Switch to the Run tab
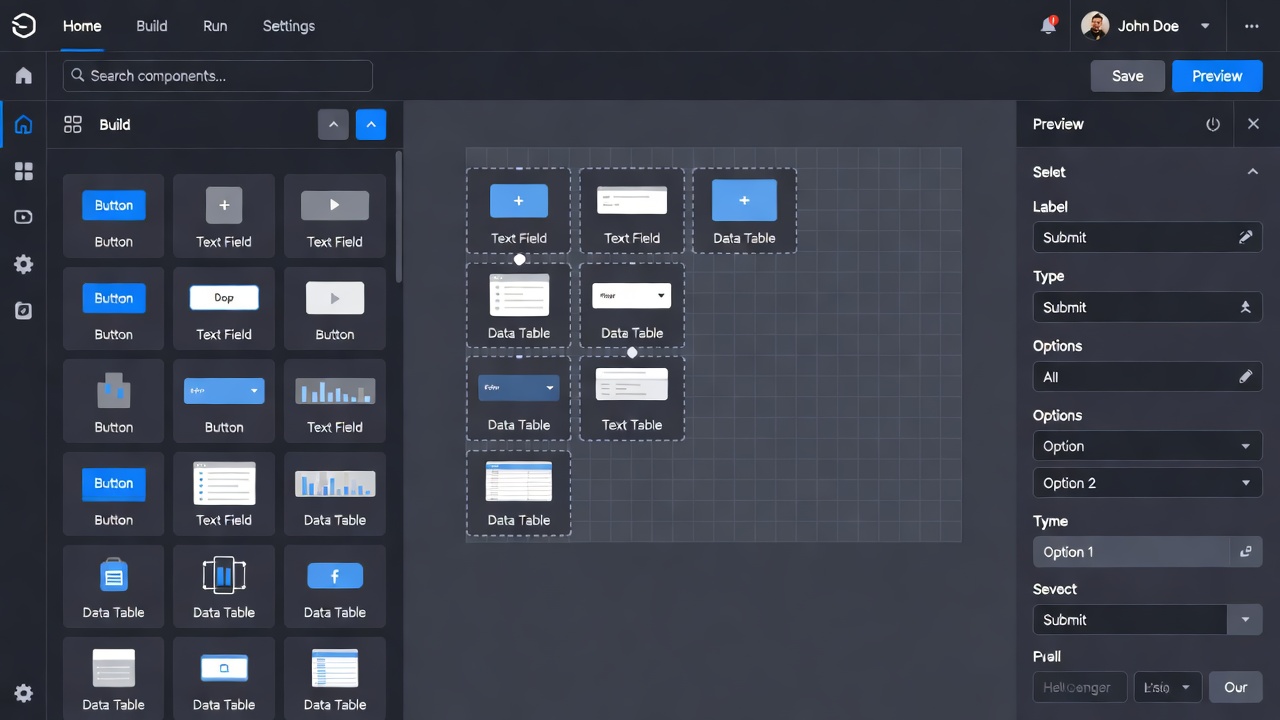Viewport: 1280px width, 720px height. click(x=215, y=26)
